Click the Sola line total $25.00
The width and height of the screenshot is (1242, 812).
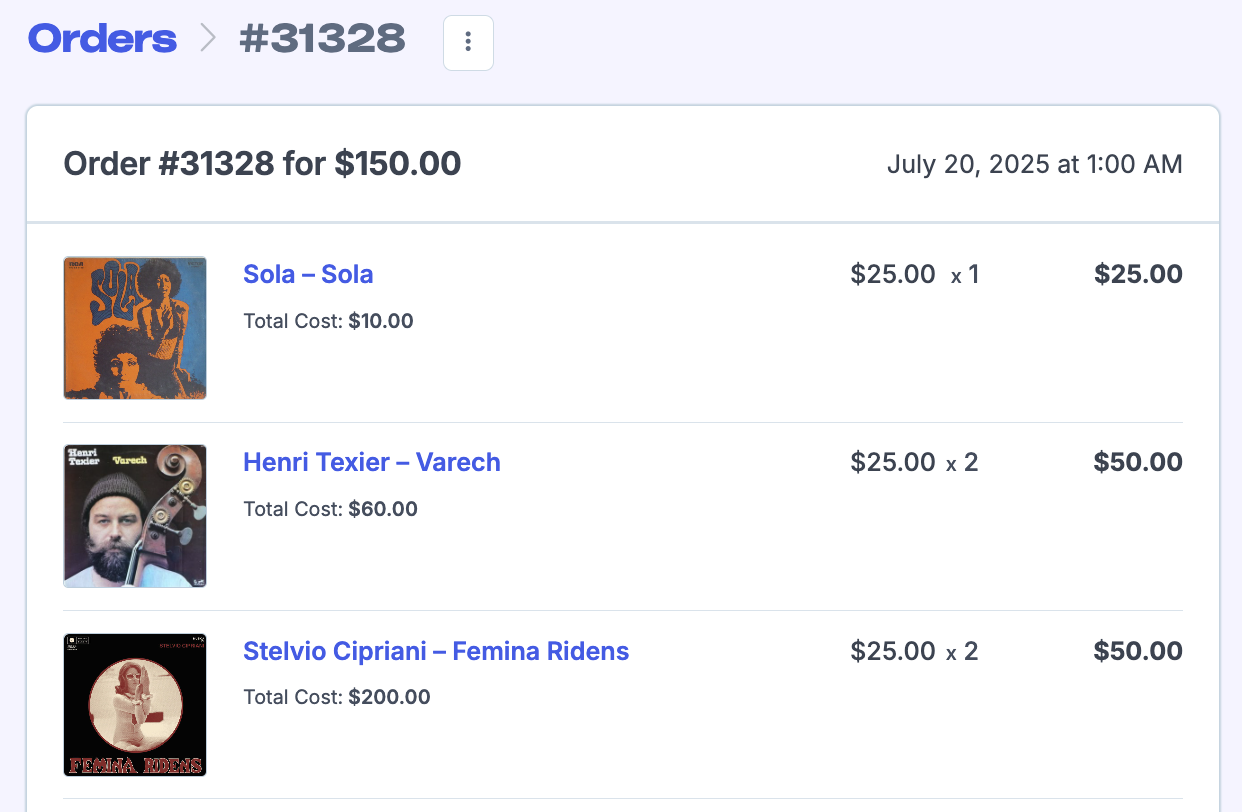(x=1138, y=274)
